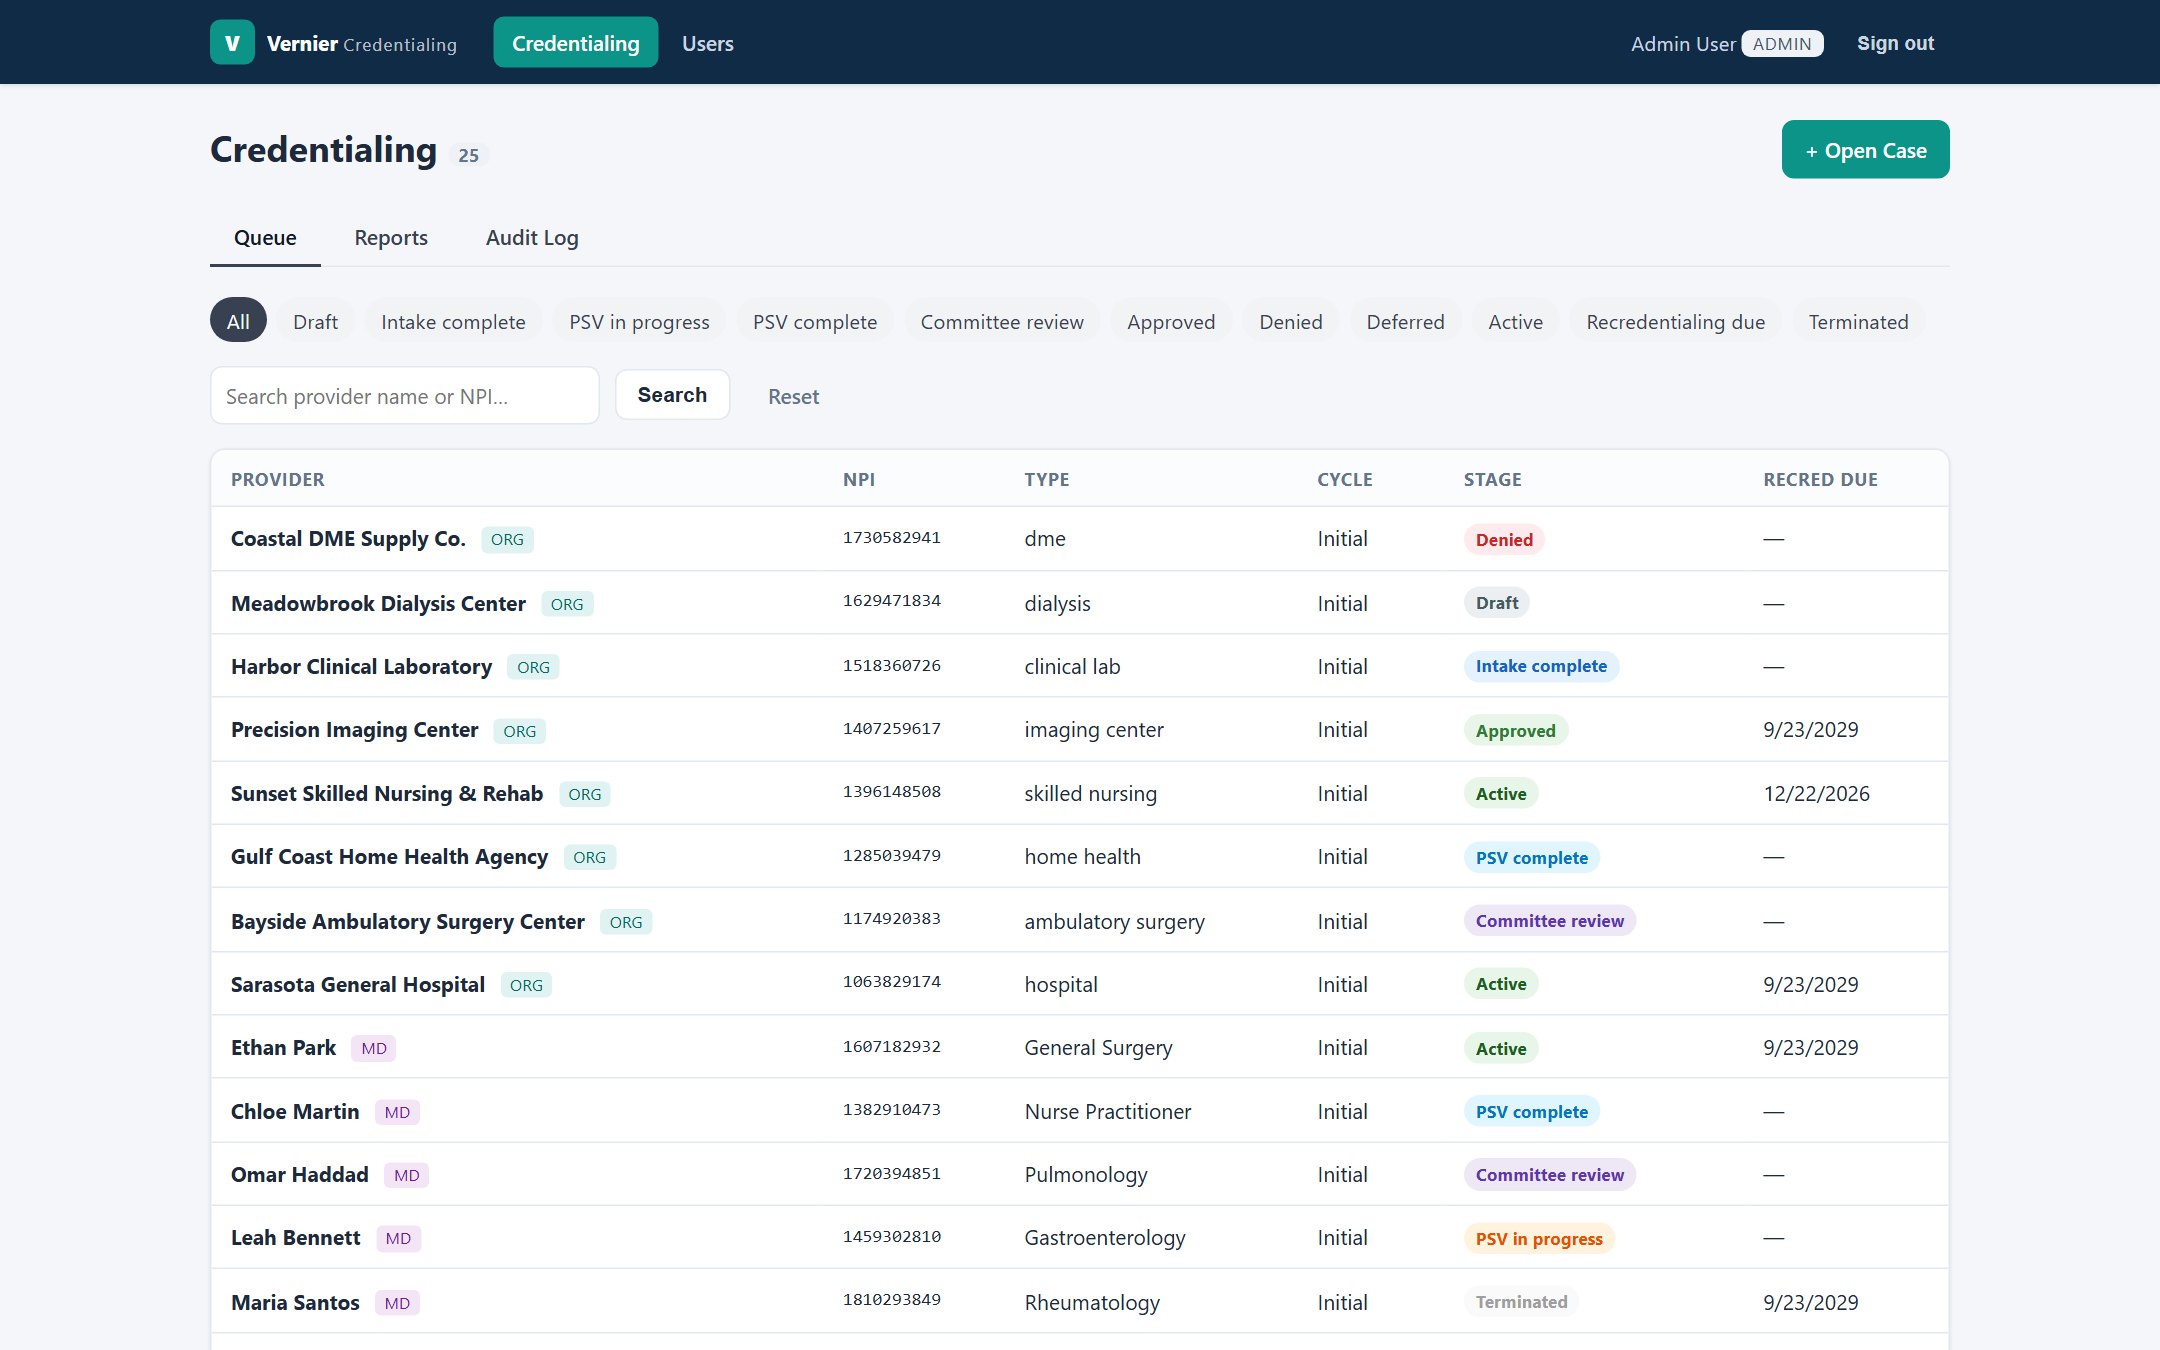Filter by Intake complete stage
2160x1350 pixels.
(x=453, y=321)
